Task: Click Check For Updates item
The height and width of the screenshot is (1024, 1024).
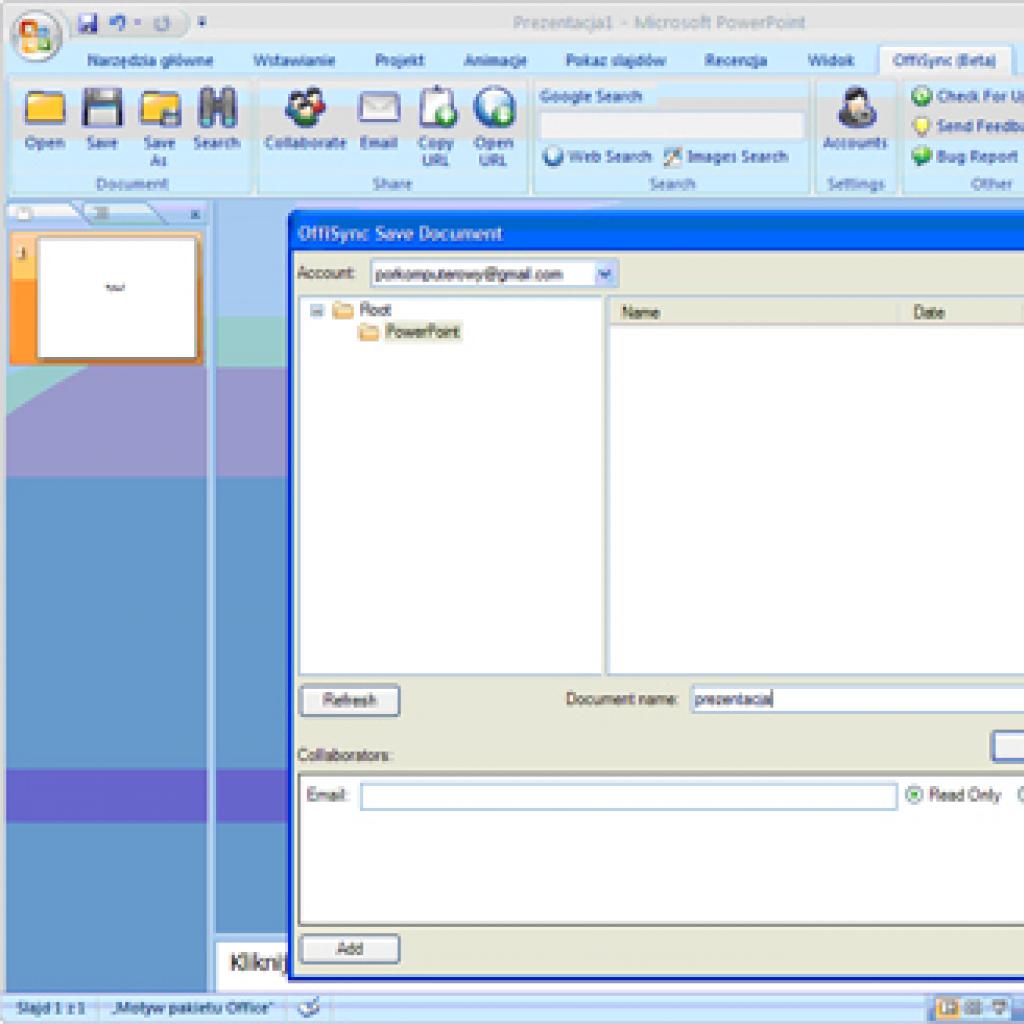Action: point(967,96)
